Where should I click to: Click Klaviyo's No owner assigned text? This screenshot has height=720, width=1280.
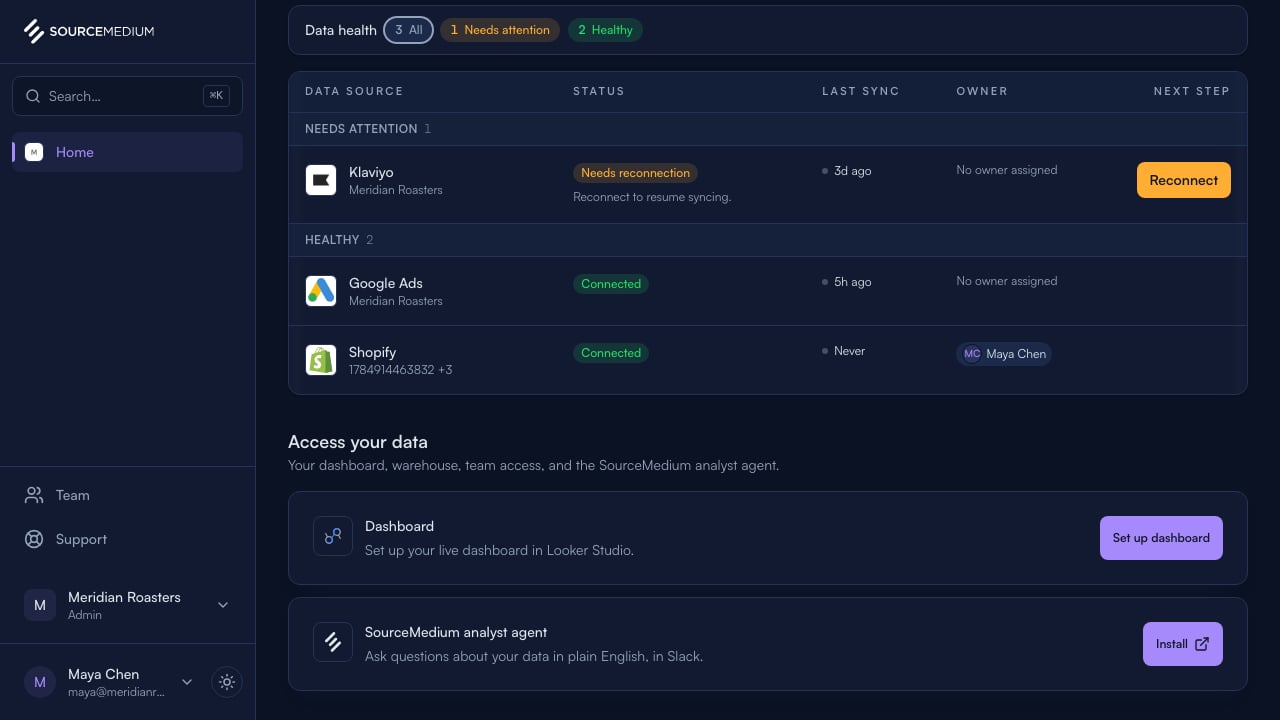tap(1006, 170)
